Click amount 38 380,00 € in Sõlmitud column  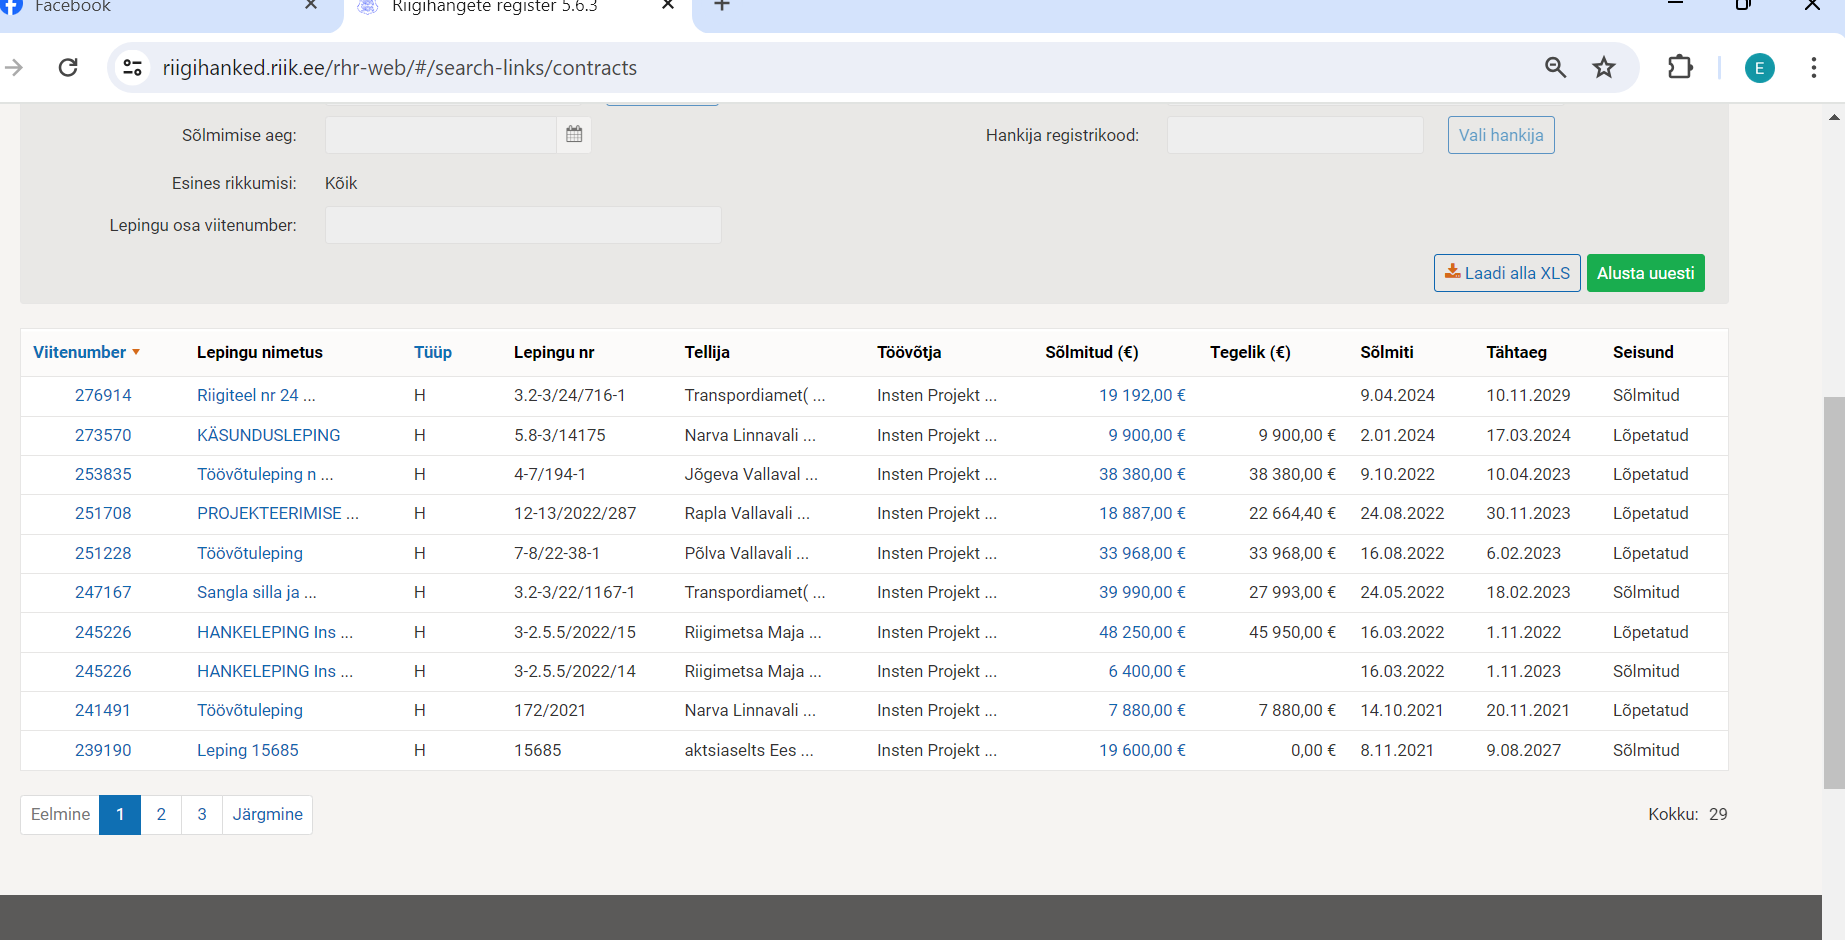(x=1142, y=474)
